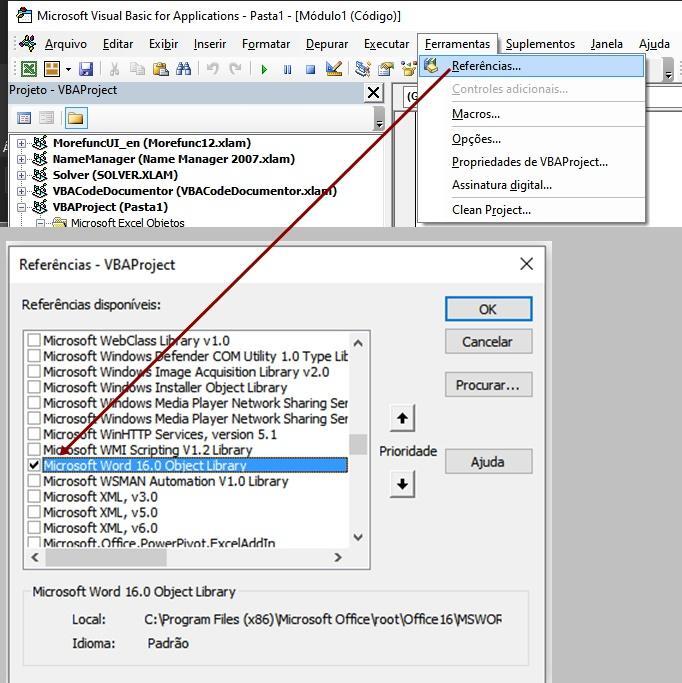The image size is (682, 683).
Task: Close the Projeto - VBAProject pane
Action: point(374,92)
